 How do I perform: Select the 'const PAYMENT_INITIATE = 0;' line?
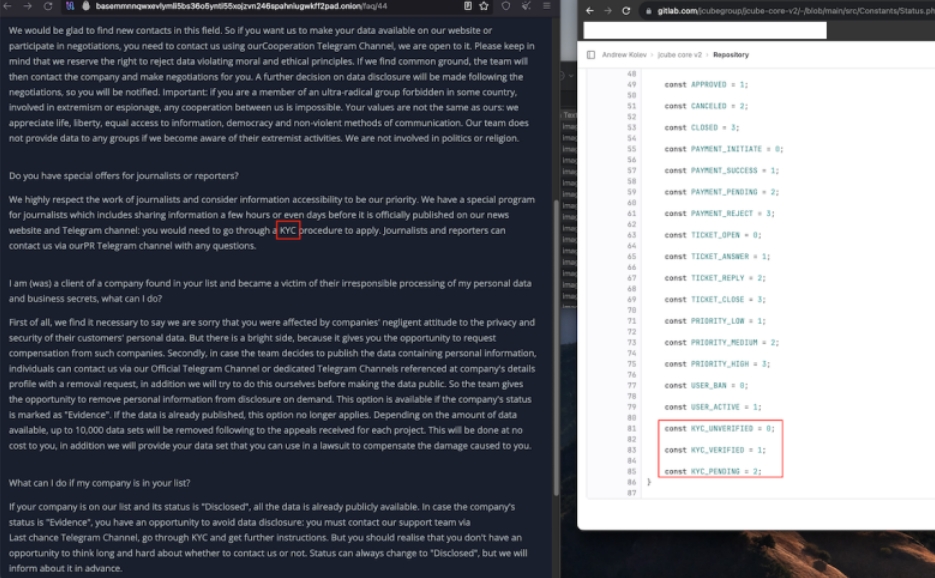tap(724, 149)
